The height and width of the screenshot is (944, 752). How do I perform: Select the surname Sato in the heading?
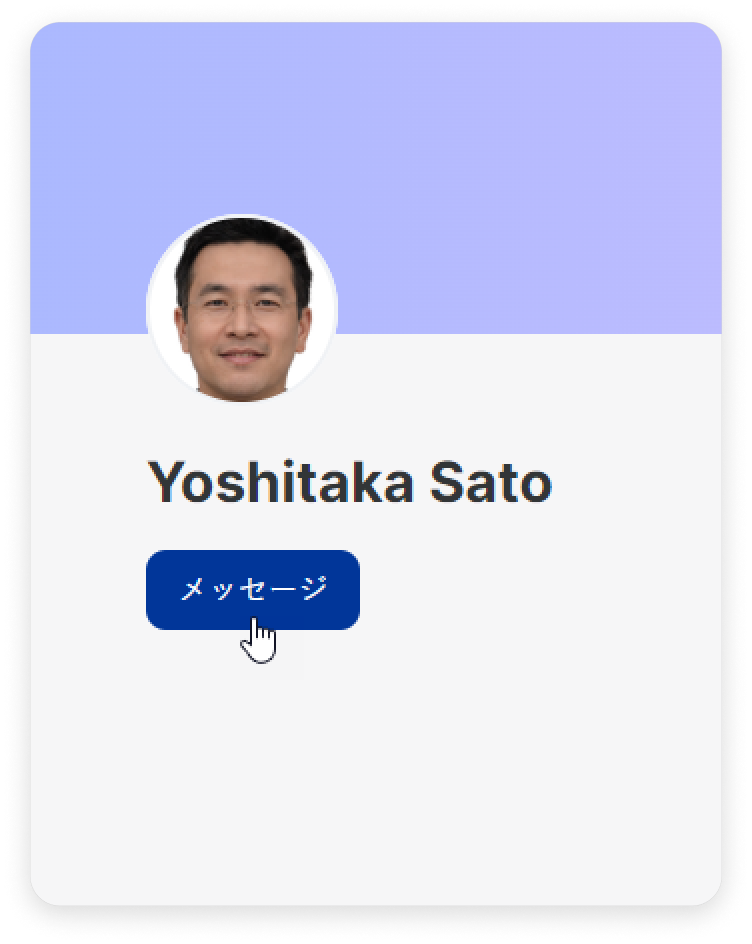[491, 482]
